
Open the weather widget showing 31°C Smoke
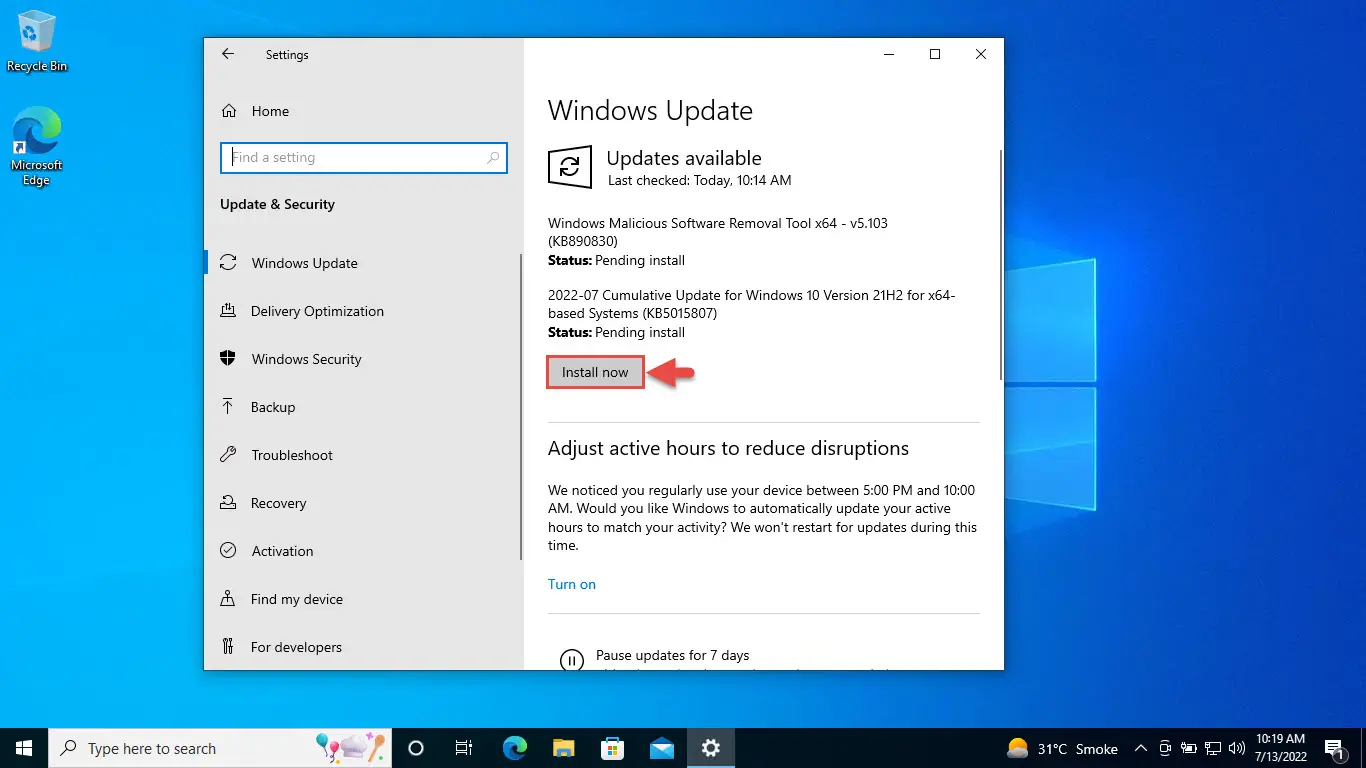1063,748
